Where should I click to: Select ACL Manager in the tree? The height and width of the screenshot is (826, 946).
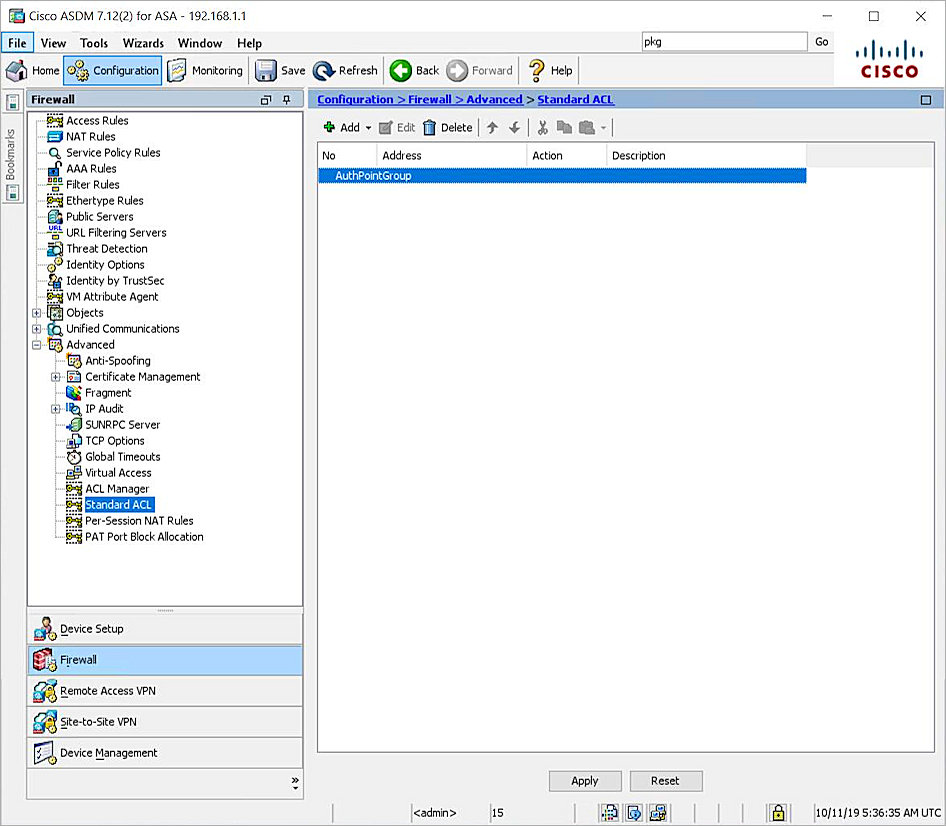tap(117, 488)
